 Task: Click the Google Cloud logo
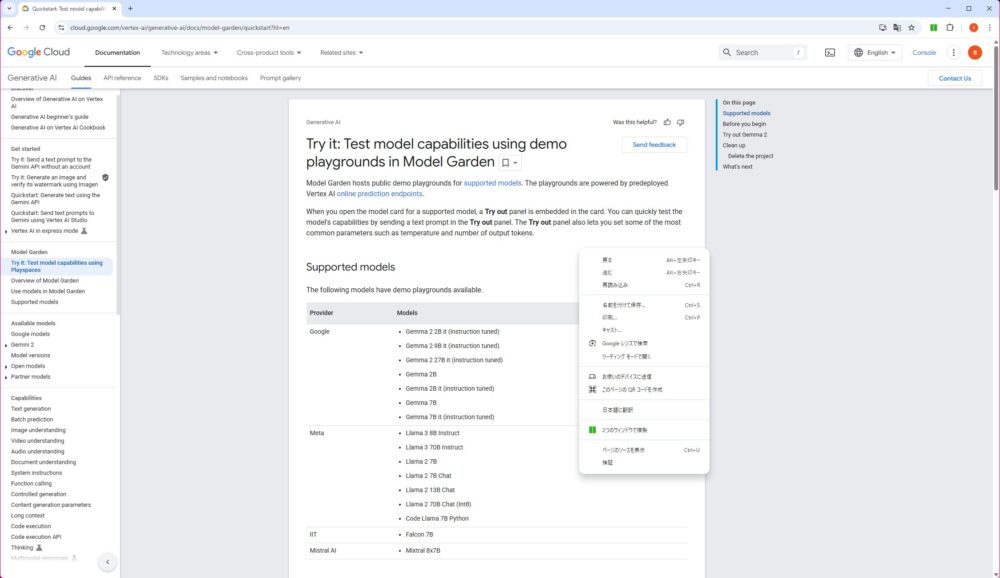click(38, 52)
